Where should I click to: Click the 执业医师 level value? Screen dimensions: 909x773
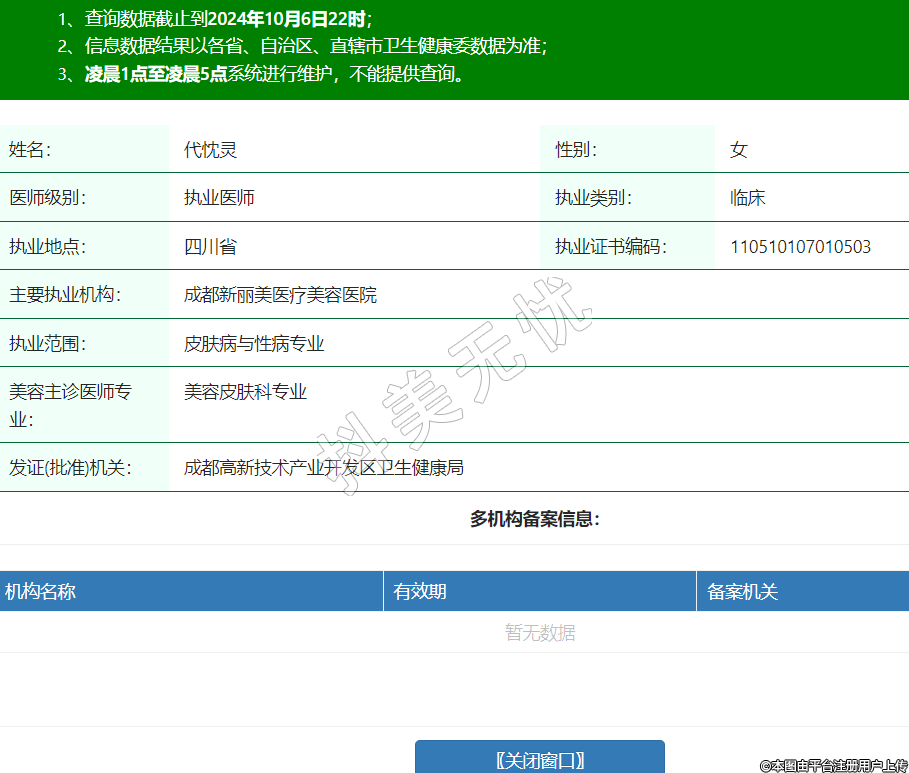coord(219,198)
